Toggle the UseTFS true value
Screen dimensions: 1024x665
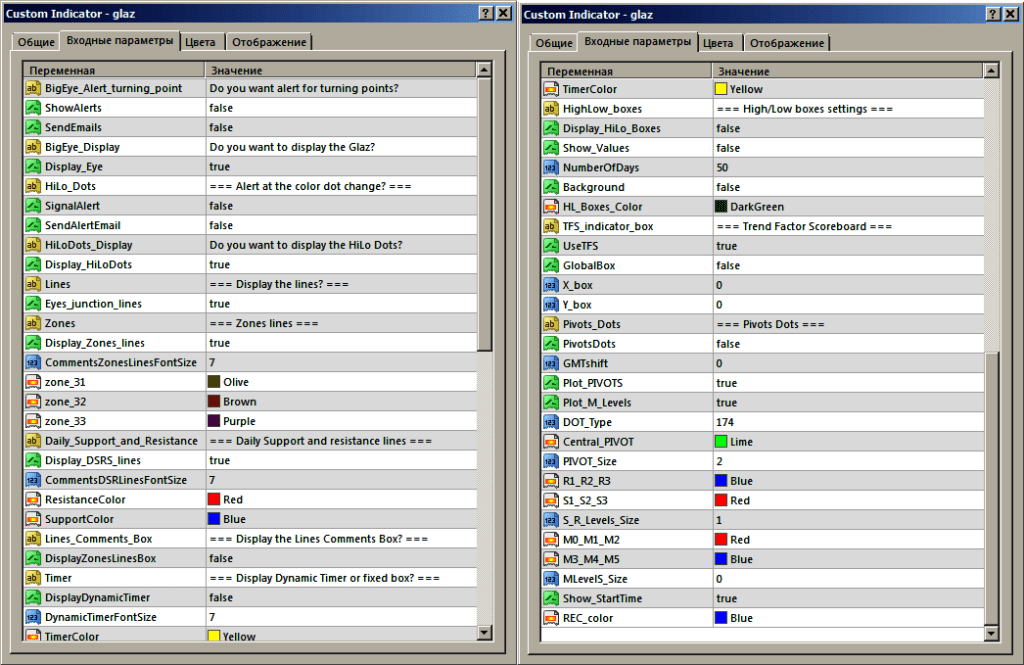[727, 245]
